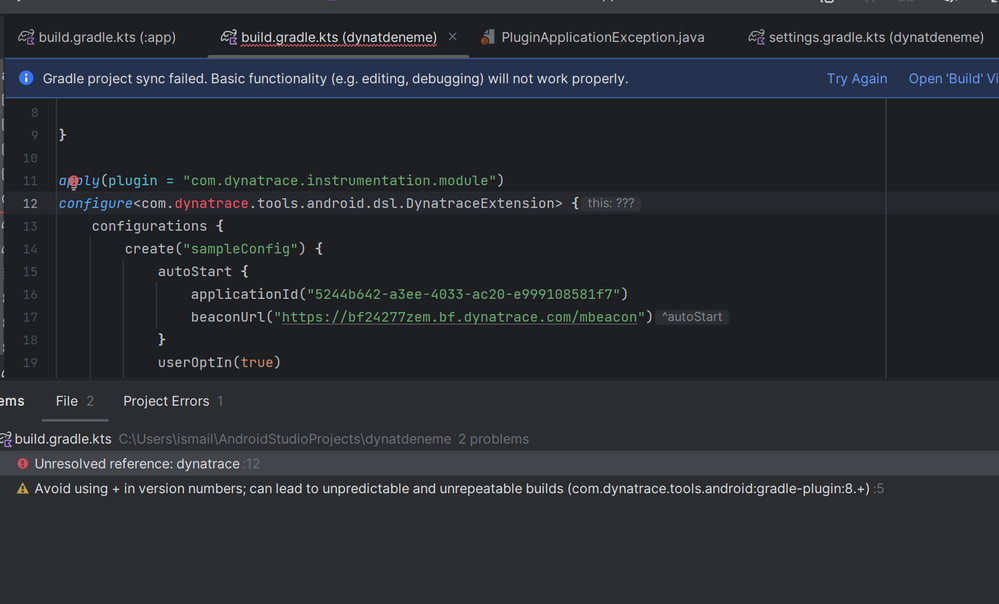Click line number 12 in the gutter

point(30,203)
